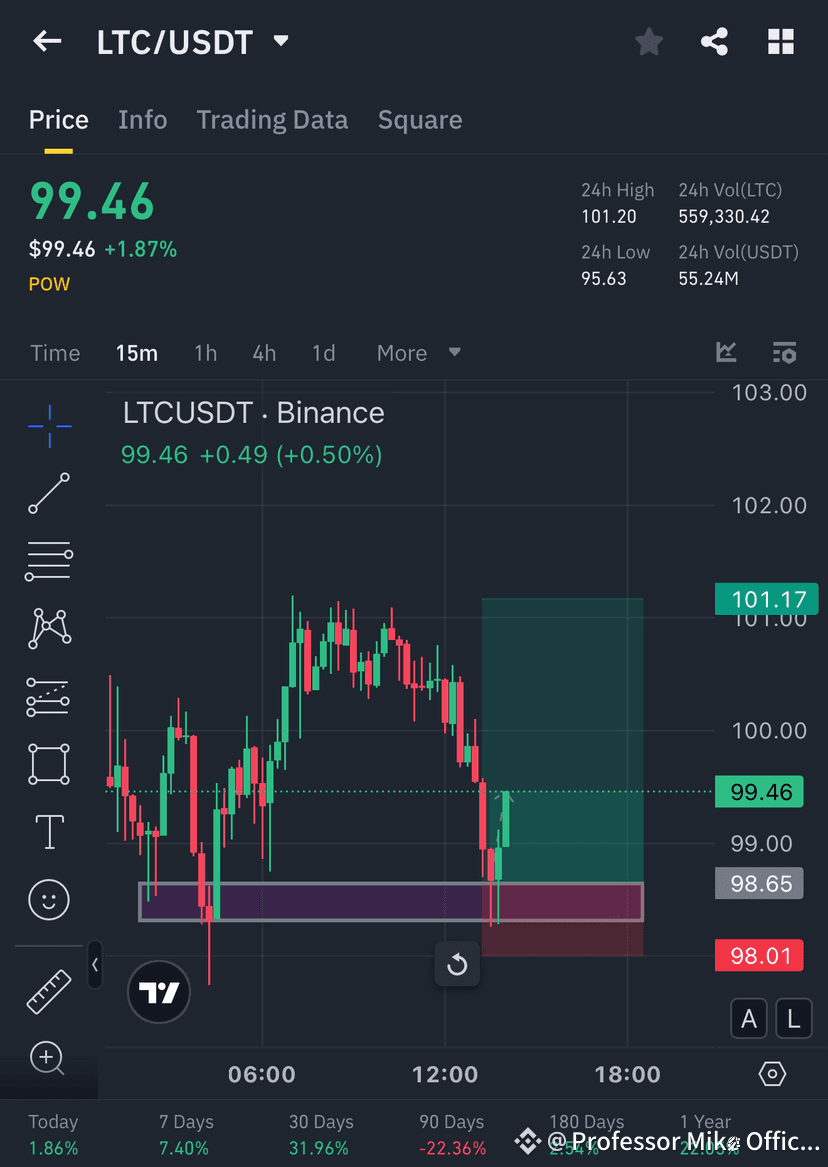The image size is (828, 1167).
Task: Toggle favorite star for LTC/USDT
Action: [x=648, y=41]
